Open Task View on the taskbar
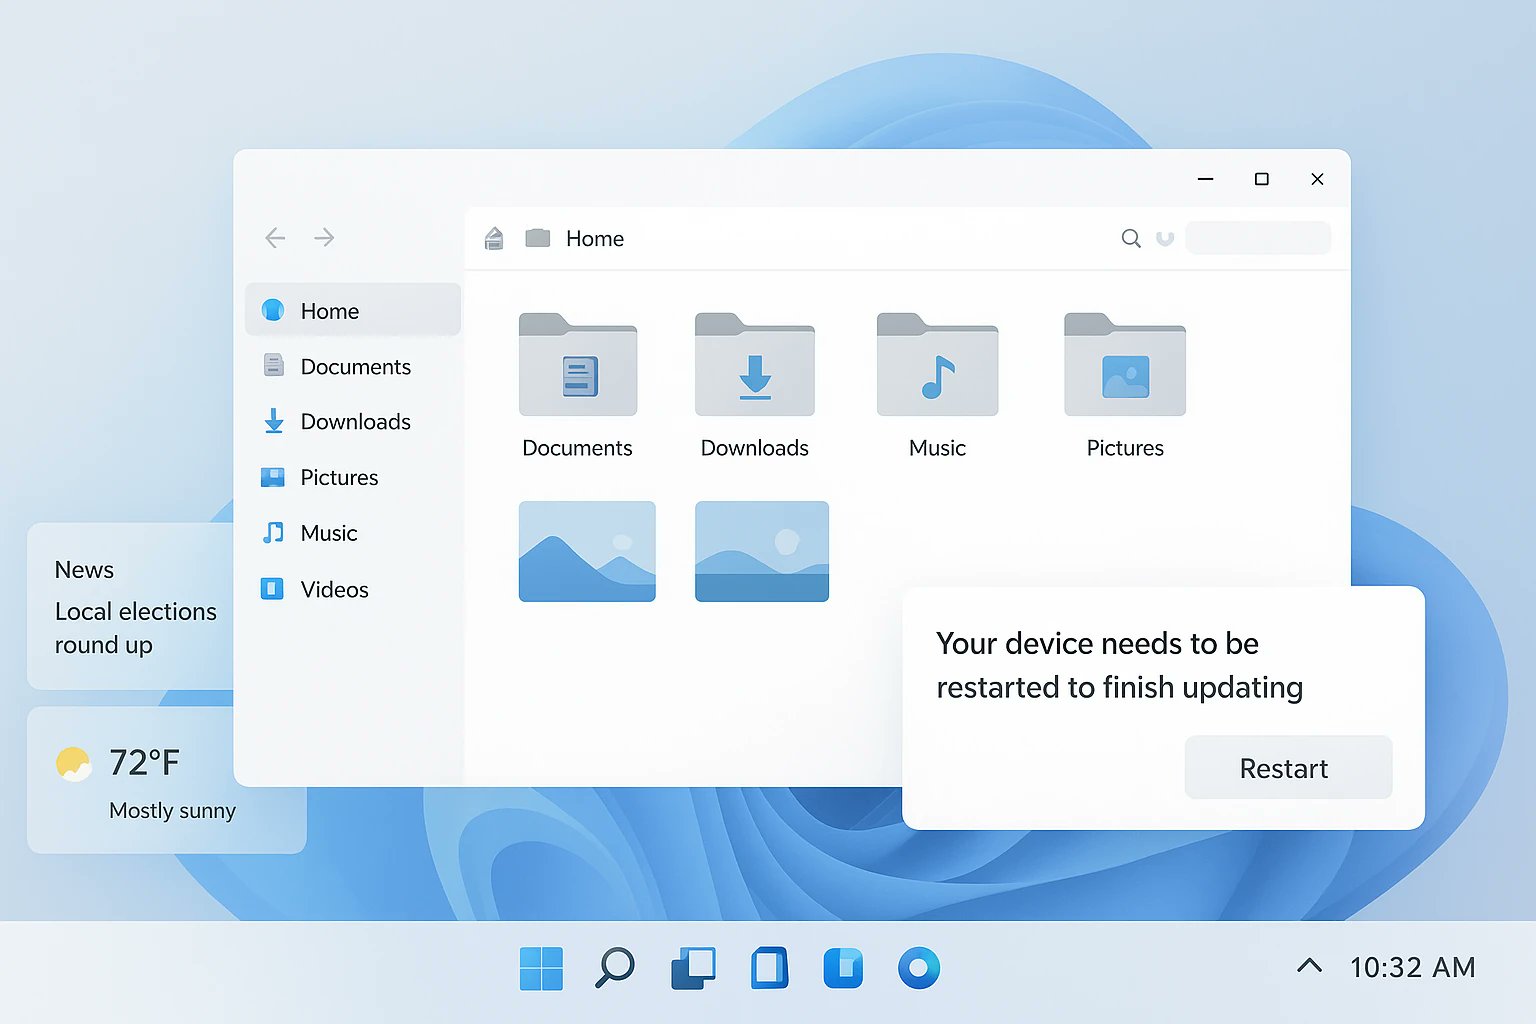Viewport: 1536px width, 1024px height. tap(693, 968)
